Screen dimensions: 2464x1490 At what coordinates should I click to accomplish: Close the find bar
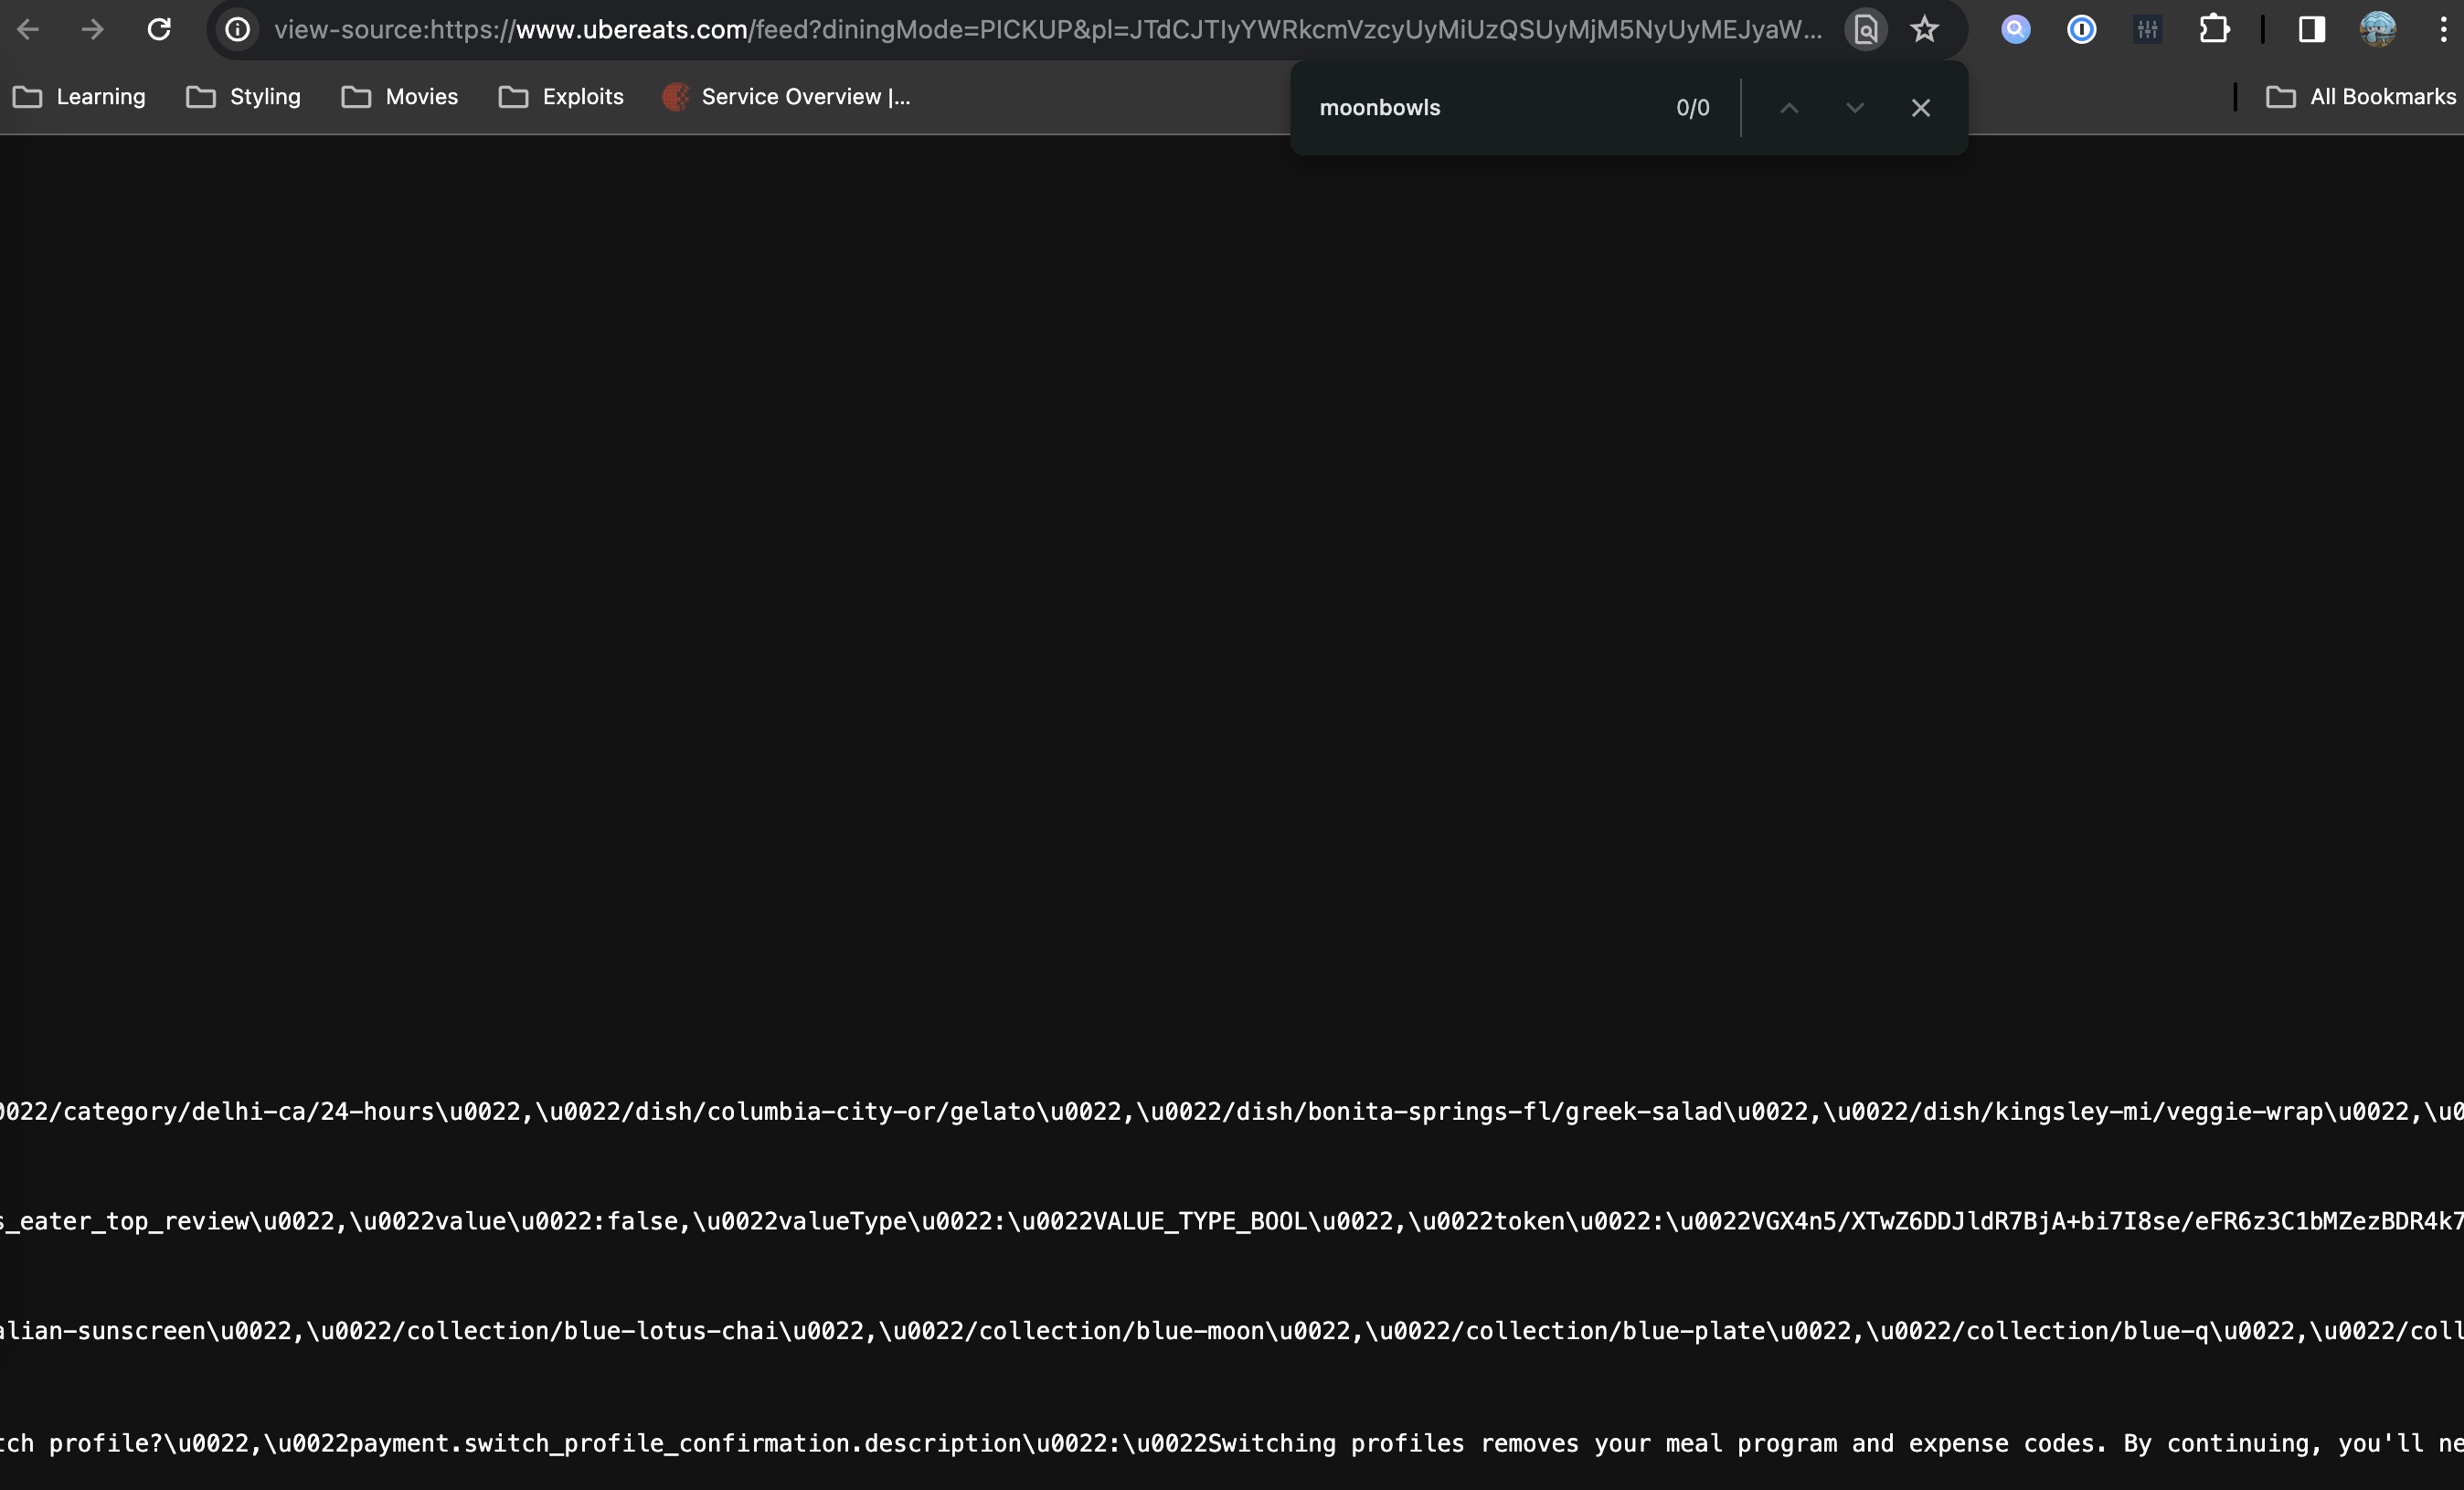pyautogui.click(x=1921, y=108)
